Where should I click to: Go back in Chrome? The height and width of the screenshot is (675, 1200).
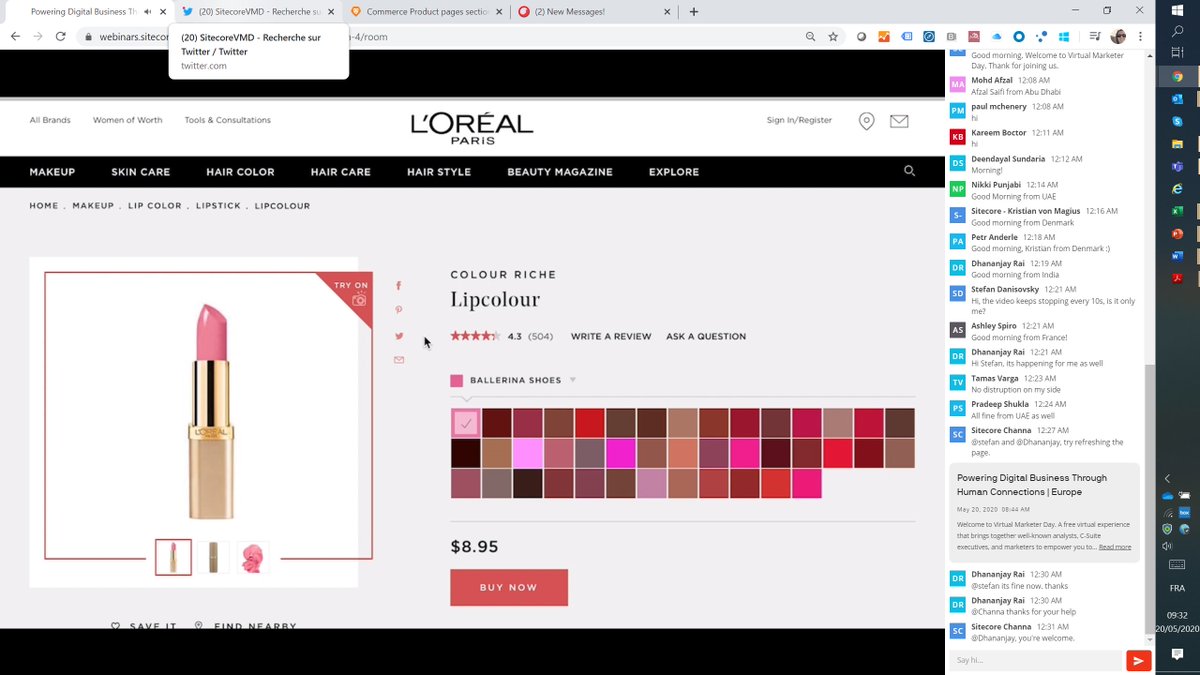coord(15,36)
